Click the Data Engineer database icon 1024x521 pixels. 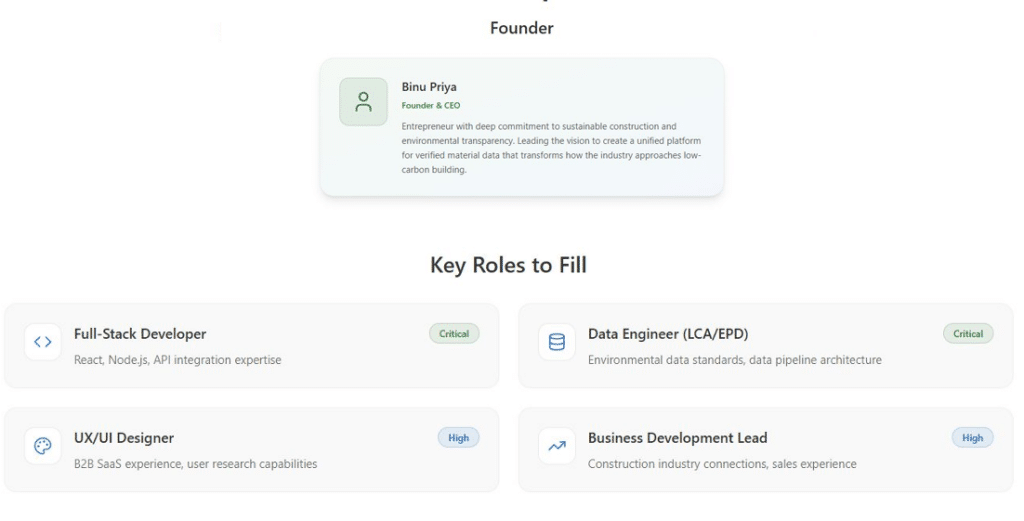point(557,342)
